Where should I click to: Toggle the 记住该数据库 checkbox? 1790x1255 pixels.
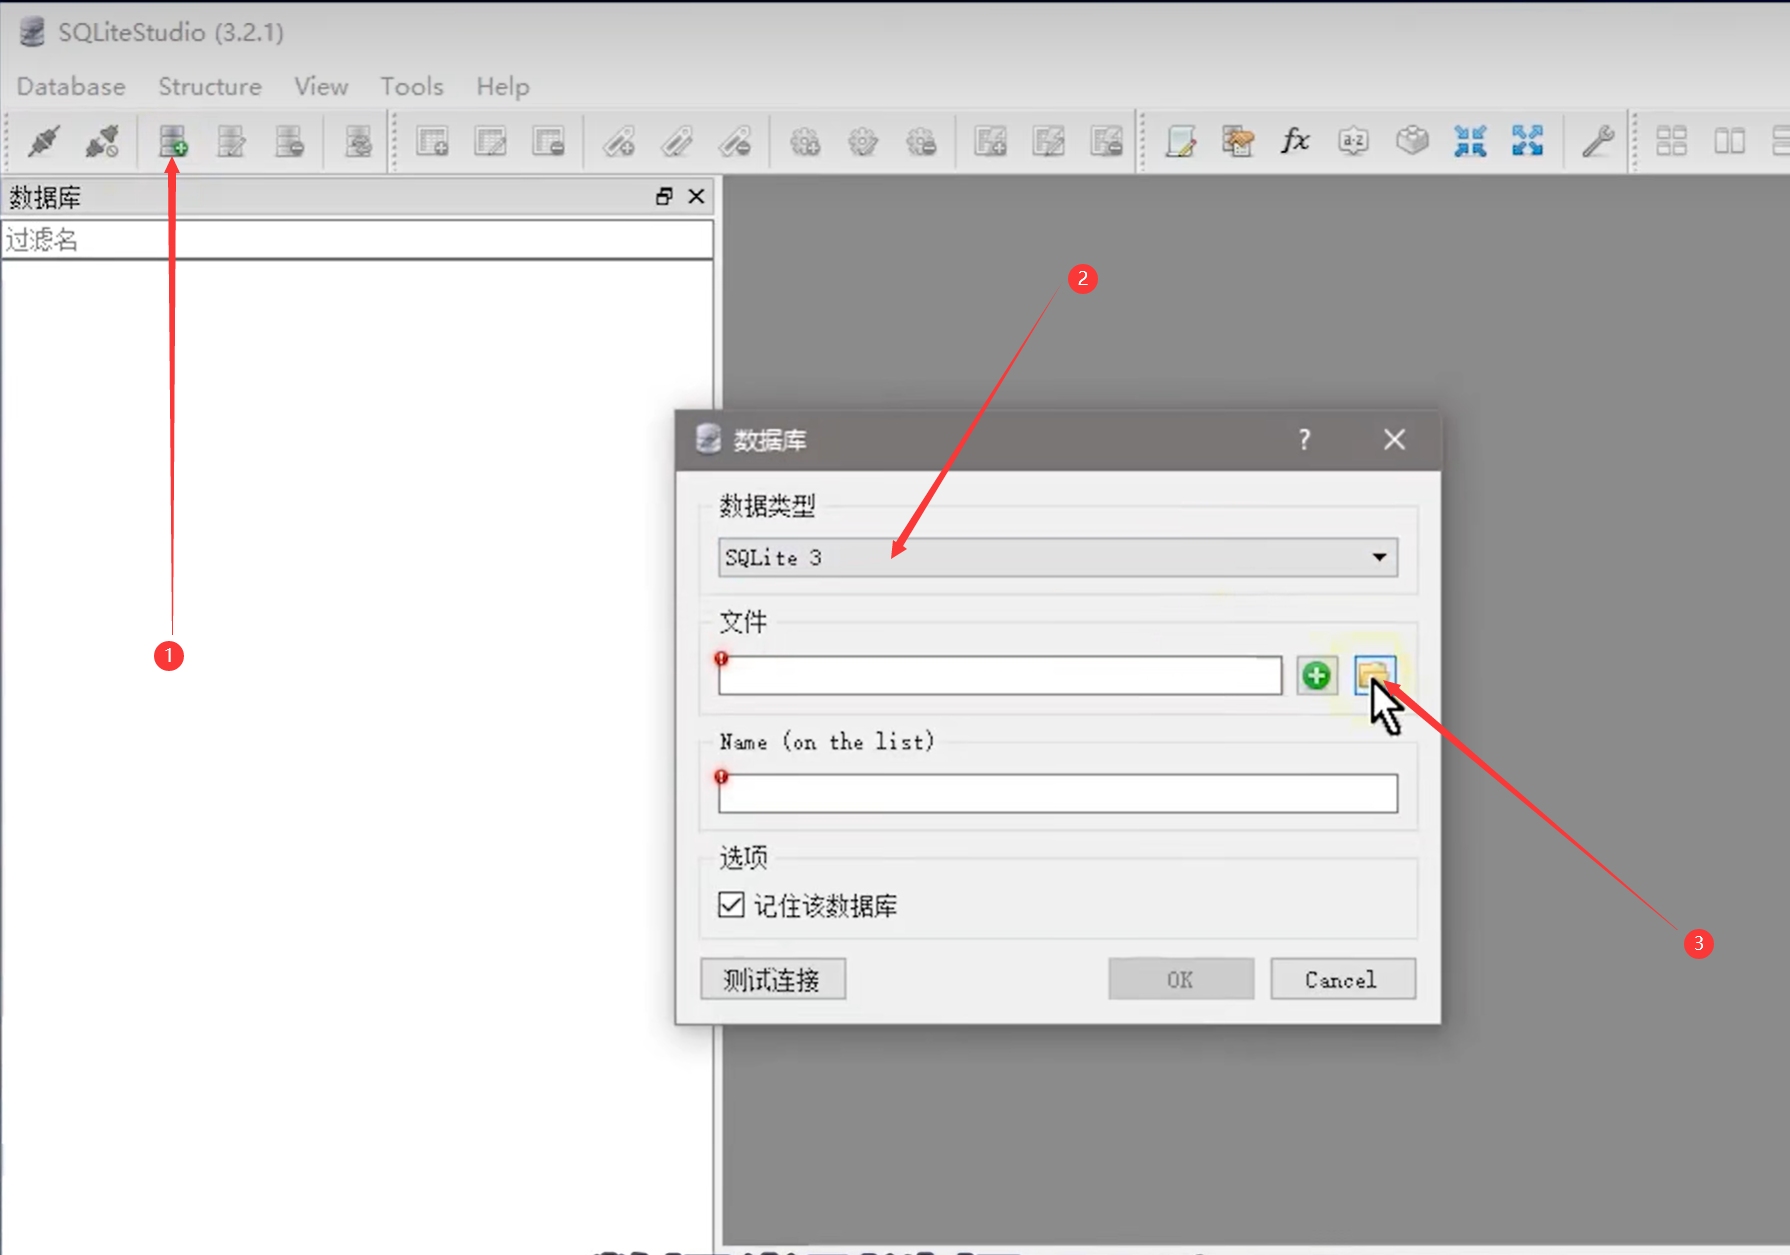(x=731, y=905)
